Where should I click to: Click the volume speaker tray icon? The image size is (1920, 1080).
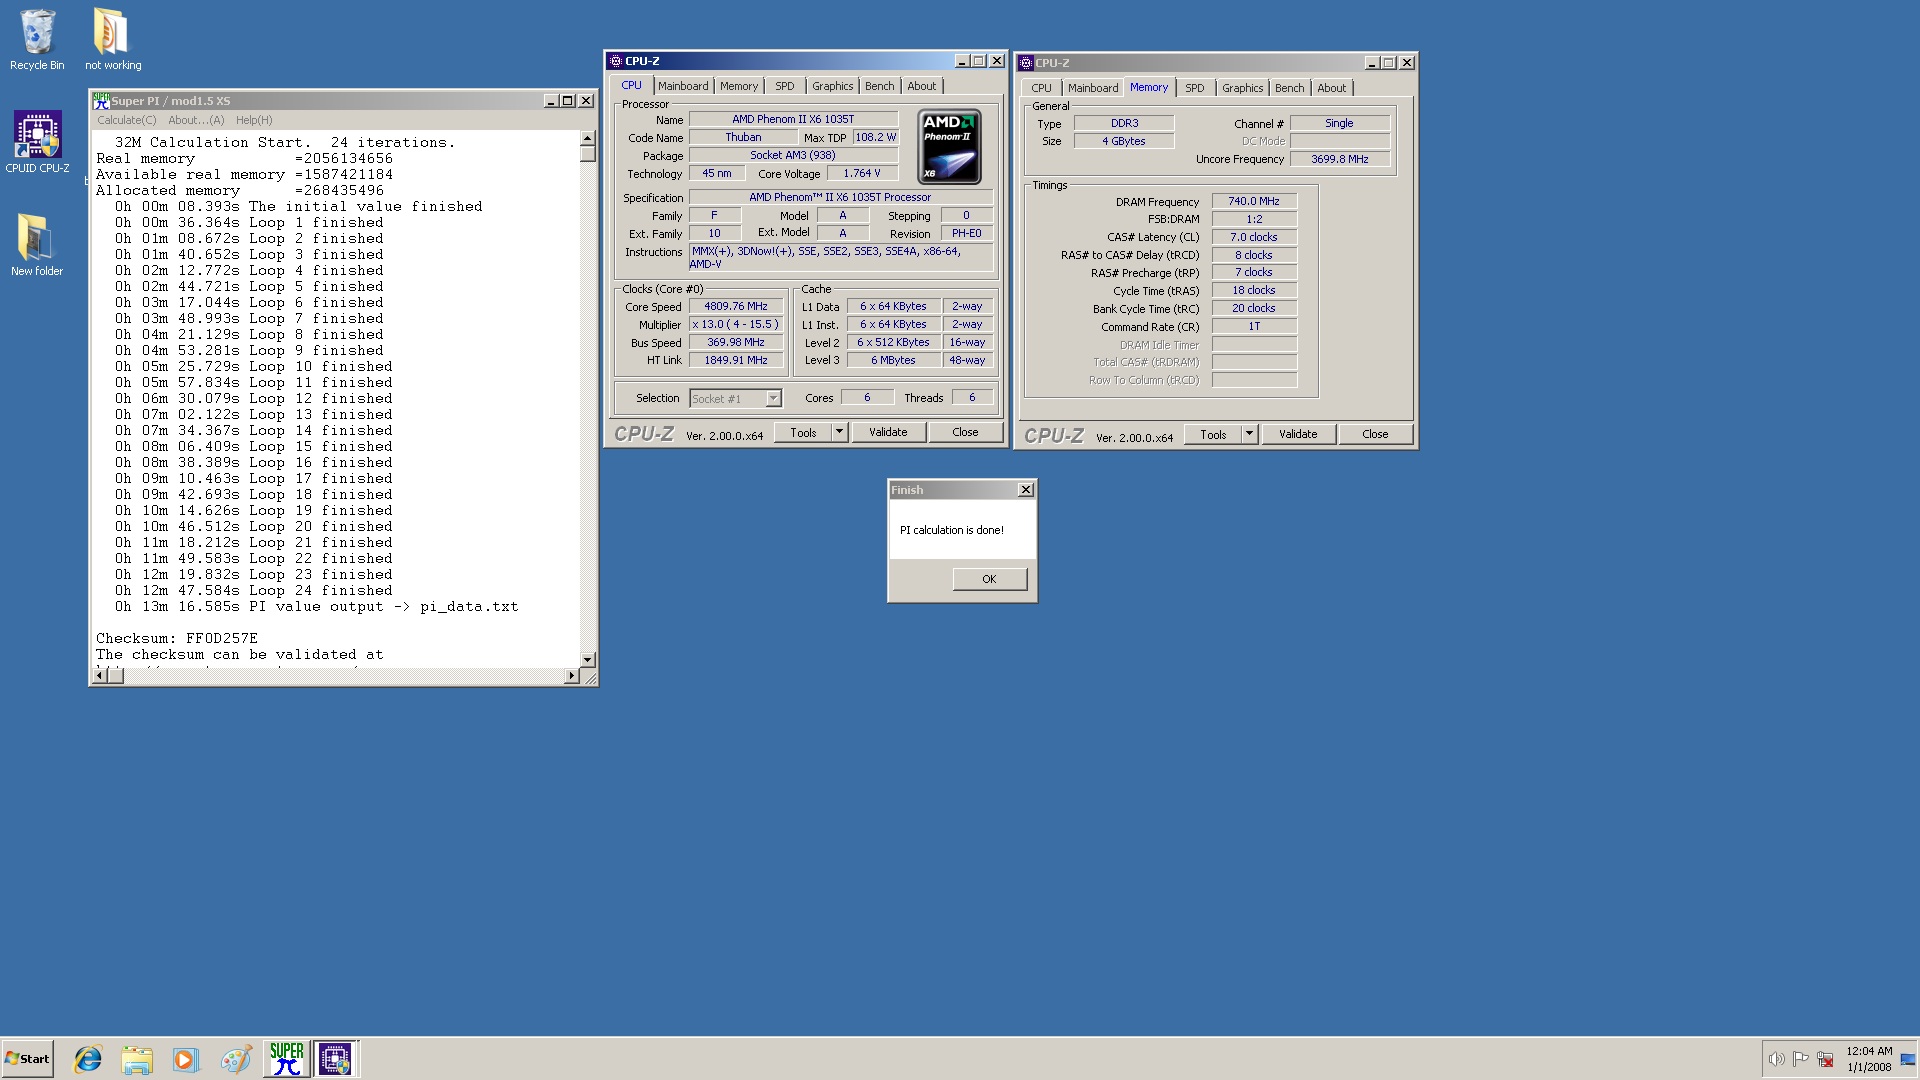point(1776,1059)
